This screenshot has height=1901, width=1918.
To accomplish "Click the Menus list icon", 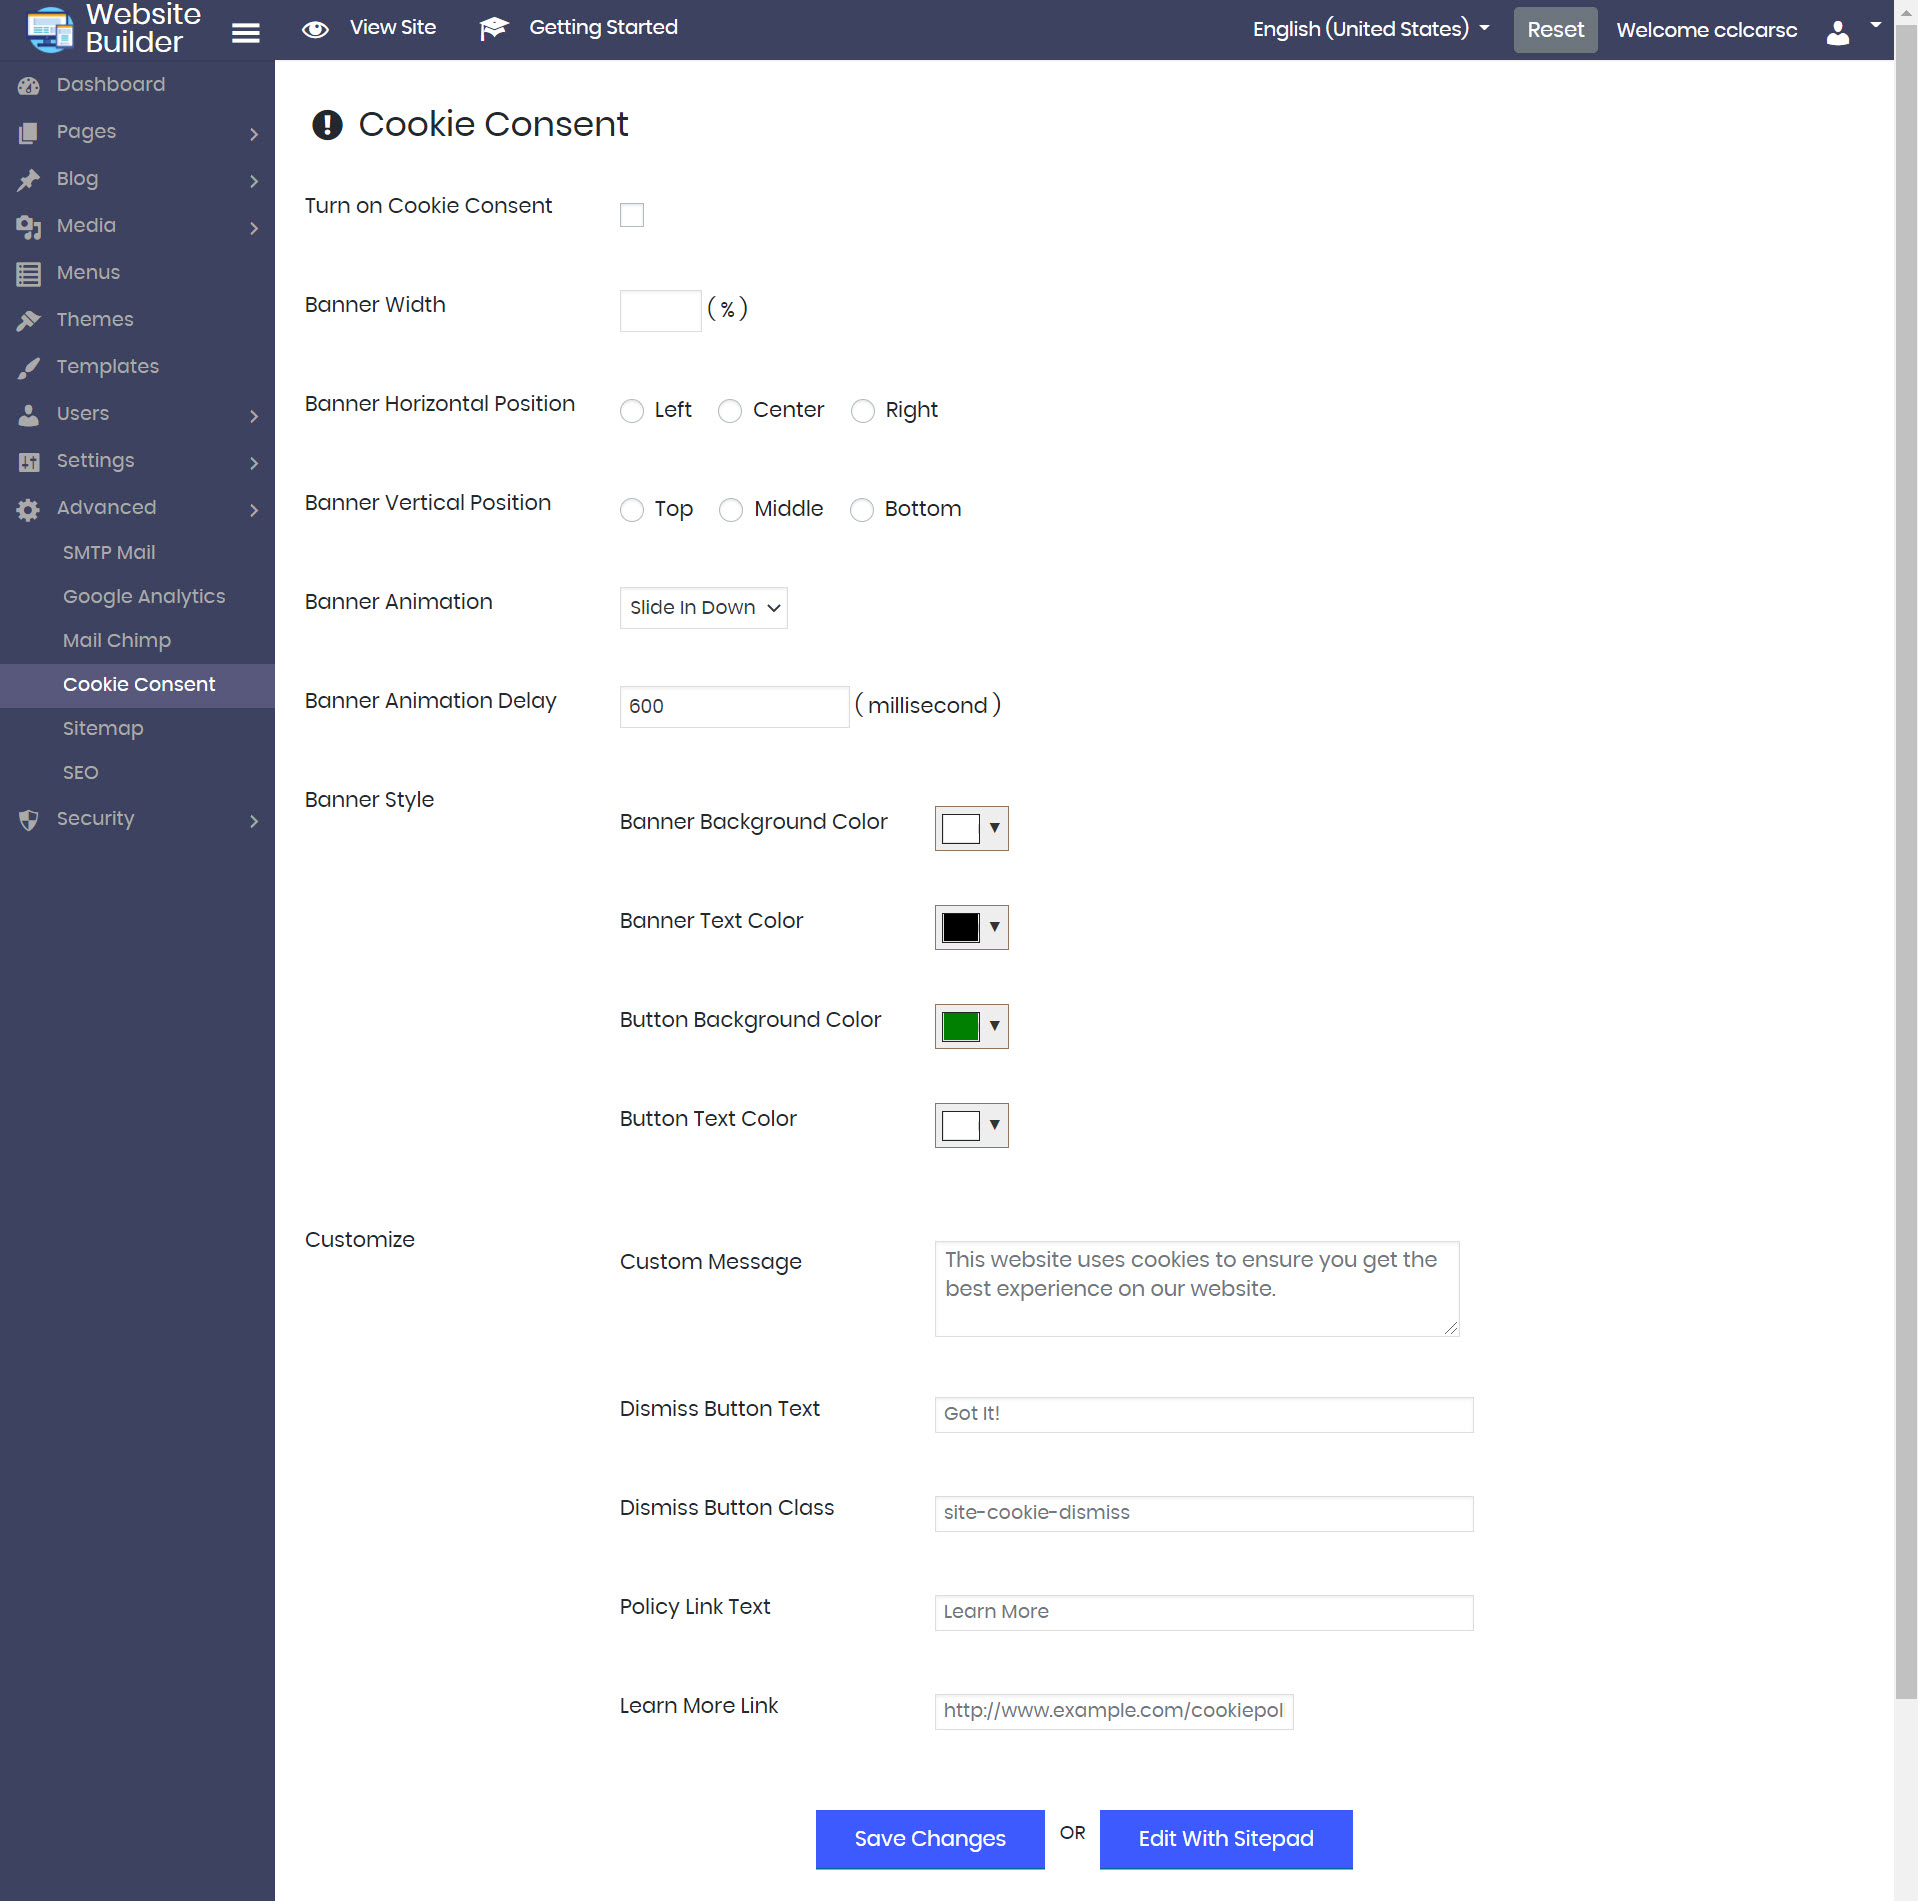I will pyautogui.click(x=28, y=273).
